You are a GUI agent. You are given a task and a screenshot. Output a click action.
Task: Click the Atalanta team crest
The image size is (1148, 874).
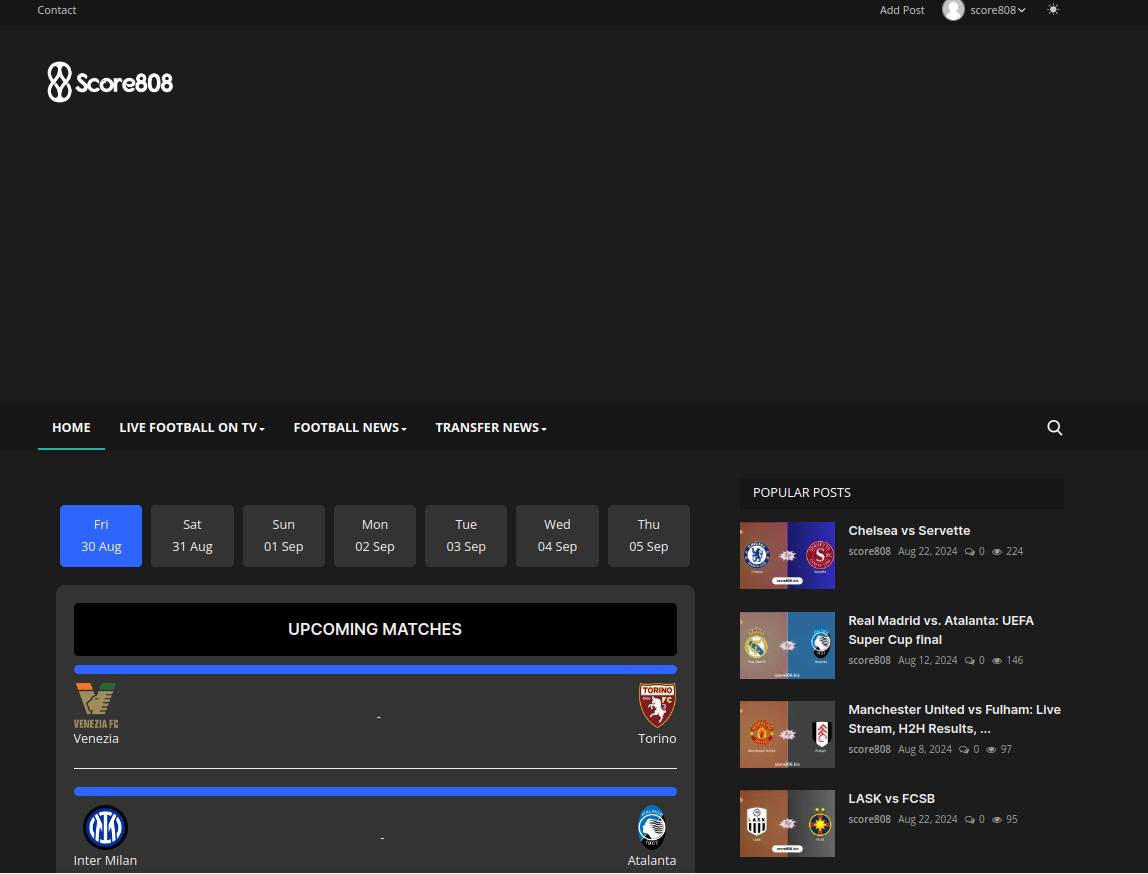pos(651,827)
